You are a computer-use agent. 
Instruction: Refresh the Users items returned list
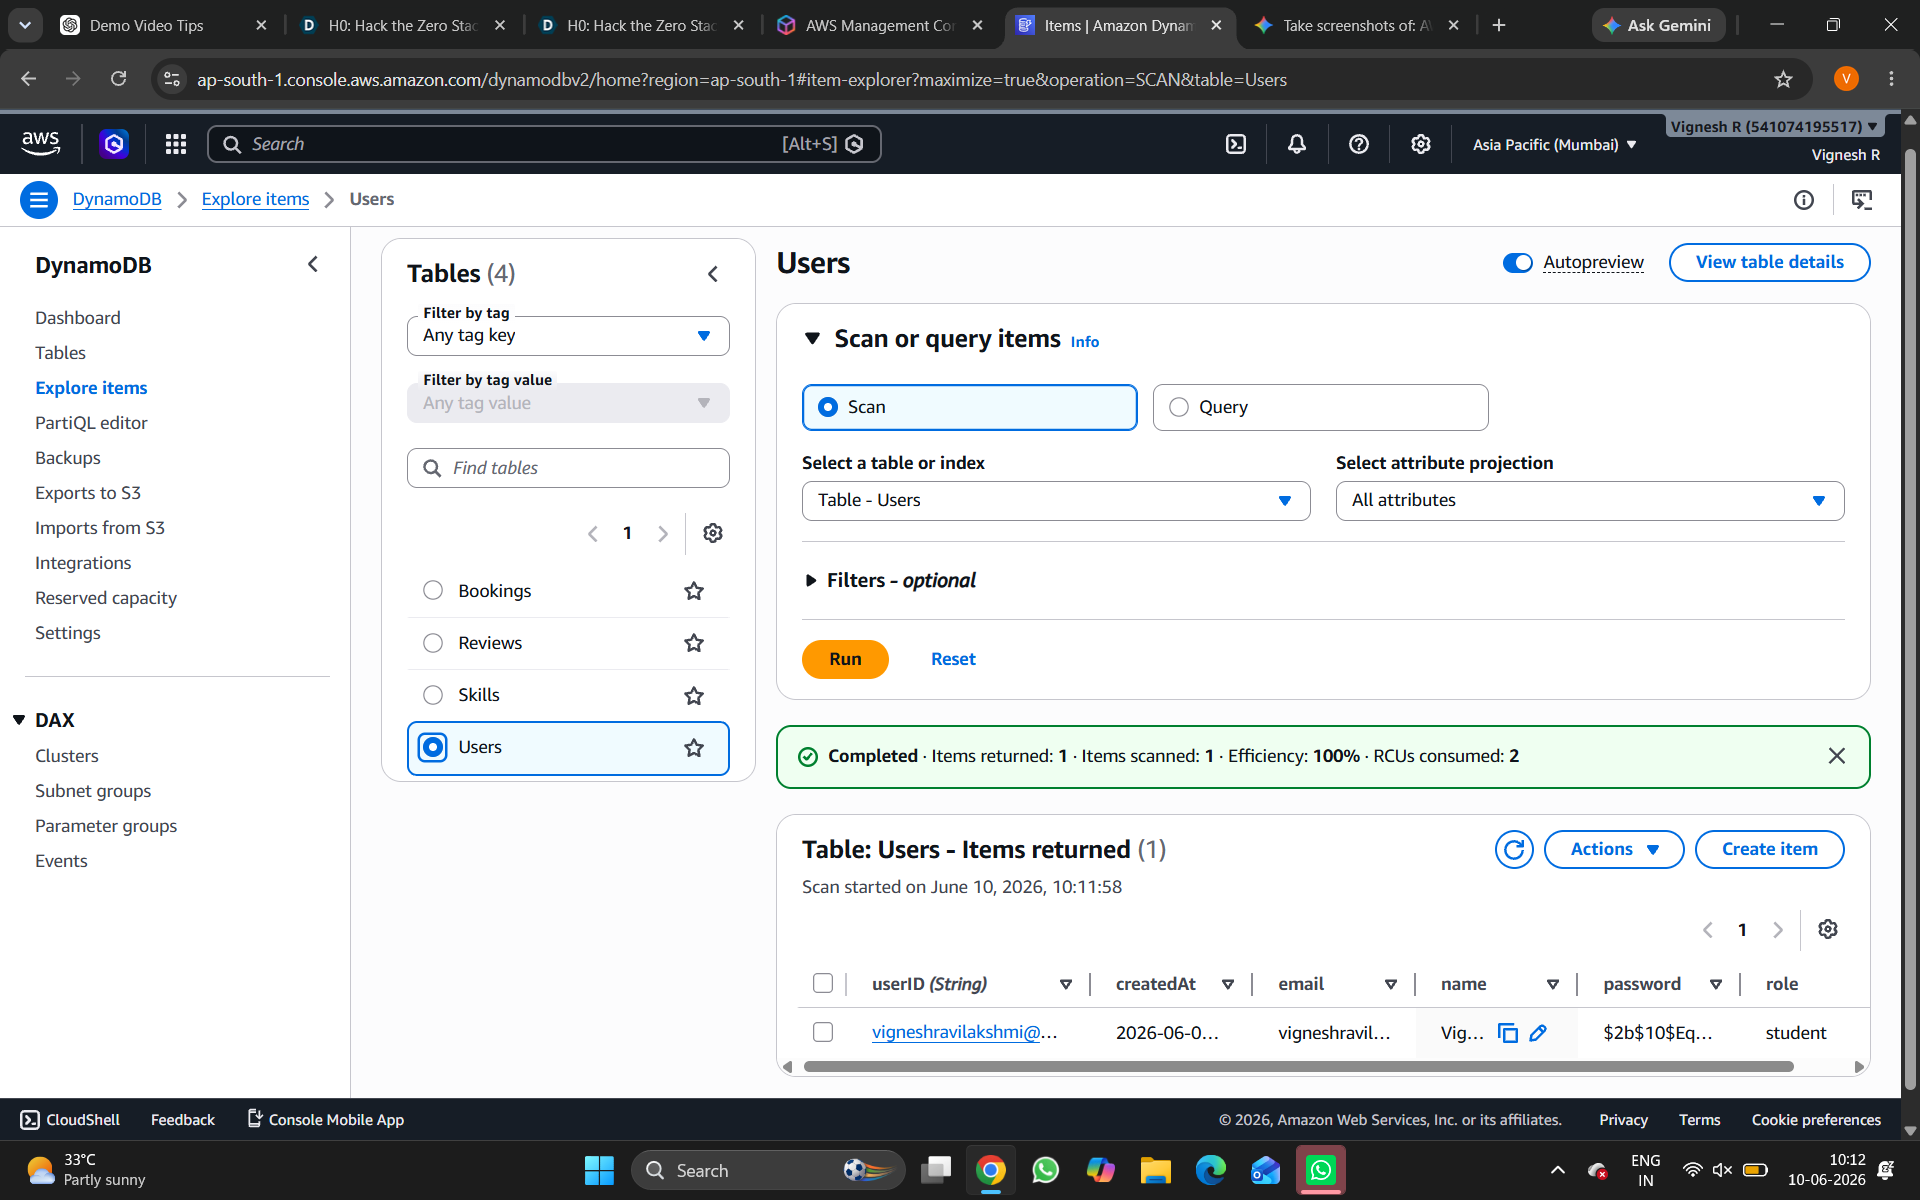click(1514, 850)
